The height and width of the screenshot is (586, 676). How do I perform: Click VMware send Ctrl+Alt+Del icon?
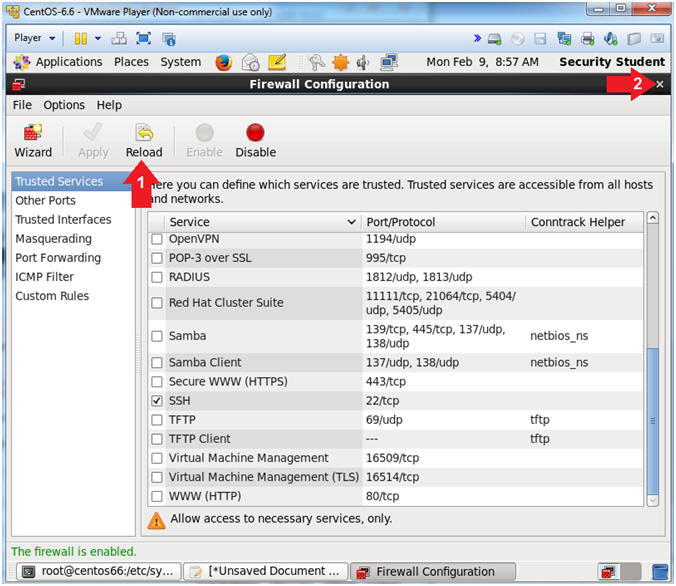pos(119,39)
